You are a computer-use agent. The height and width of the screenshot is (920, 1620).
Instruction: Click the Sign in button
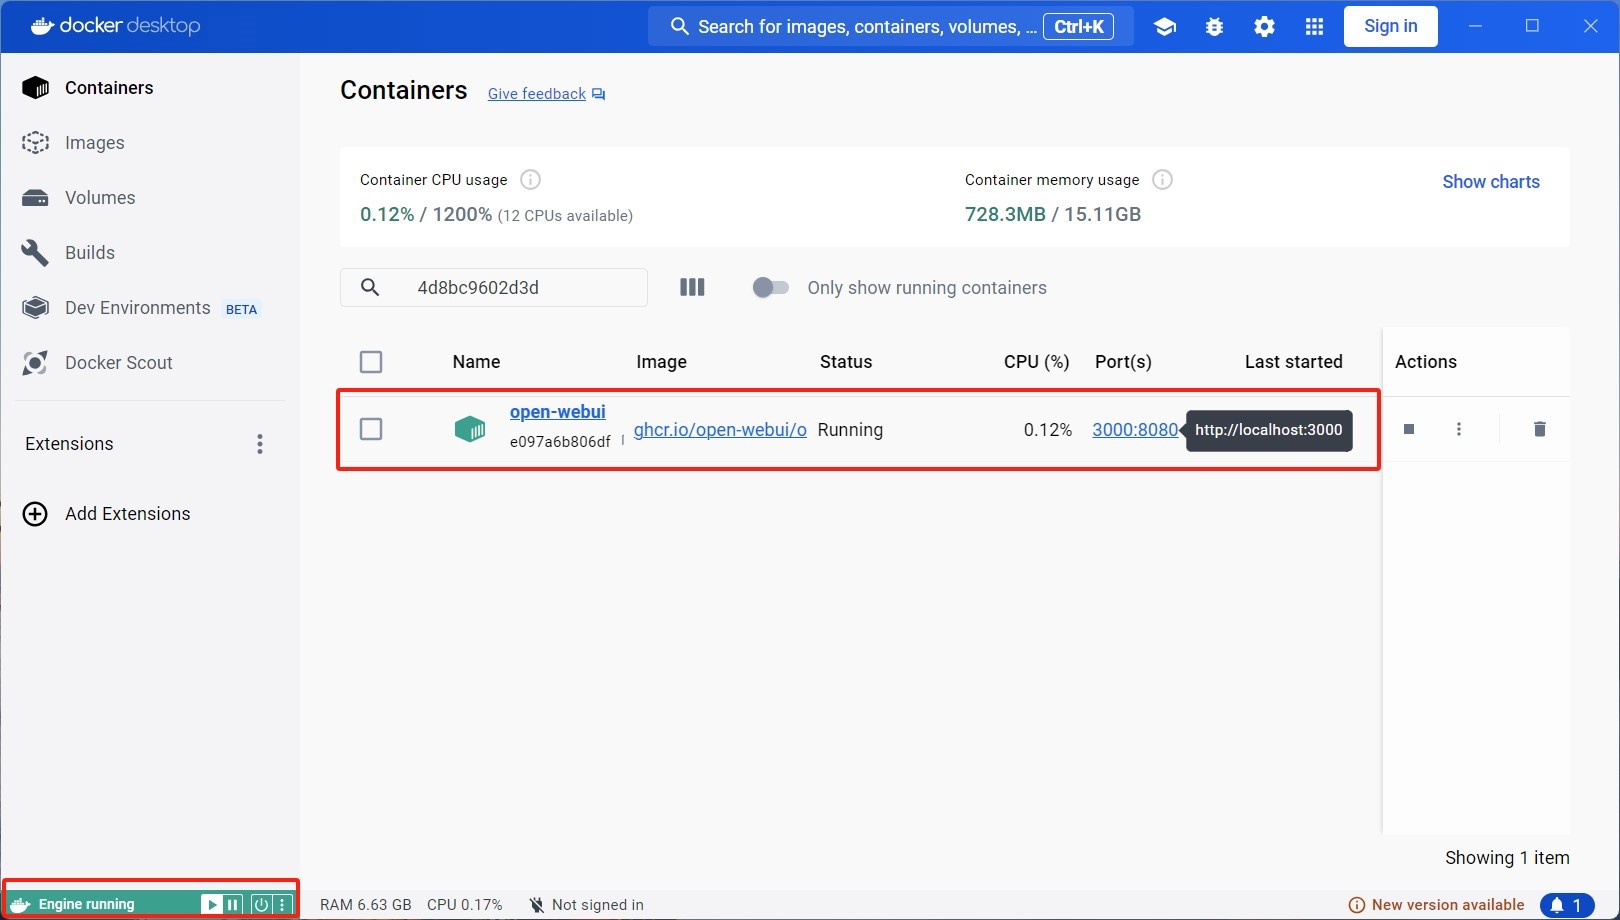point(1391,26)
